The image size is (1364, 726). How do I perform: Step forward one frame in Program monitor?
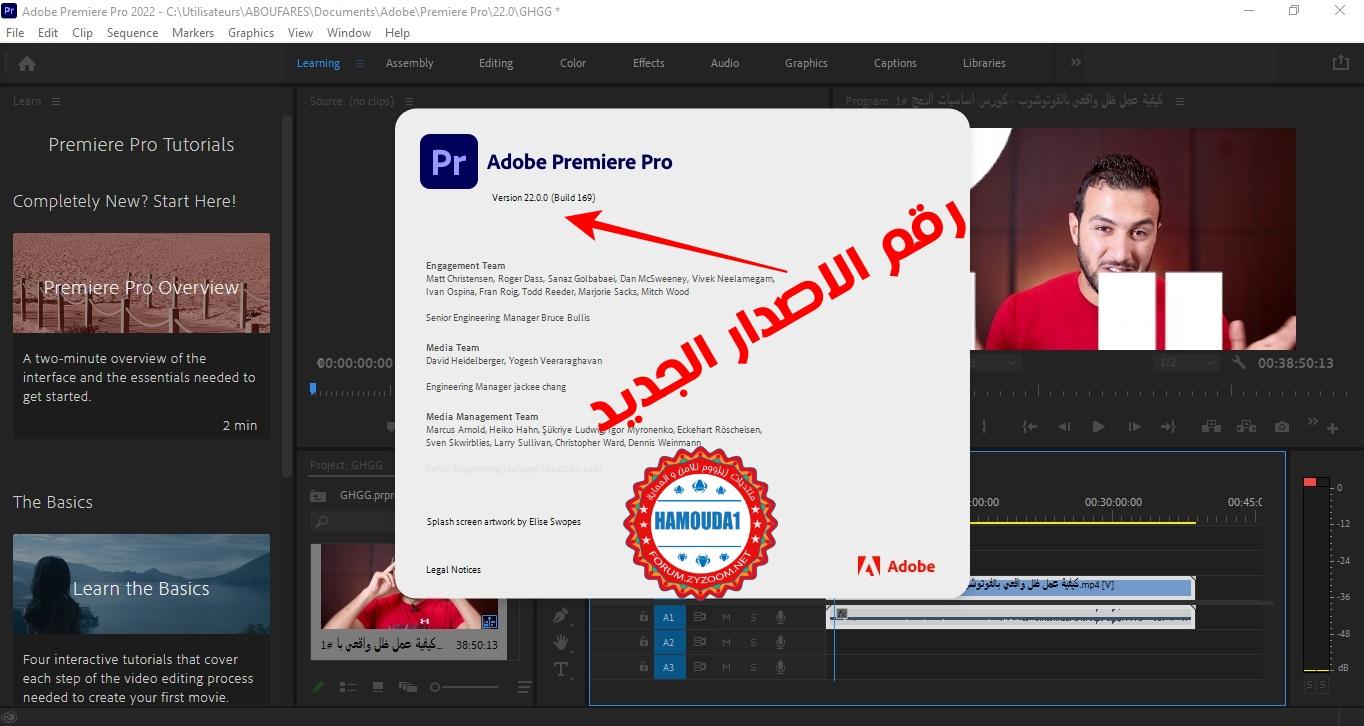click(x=1134, y=426)
